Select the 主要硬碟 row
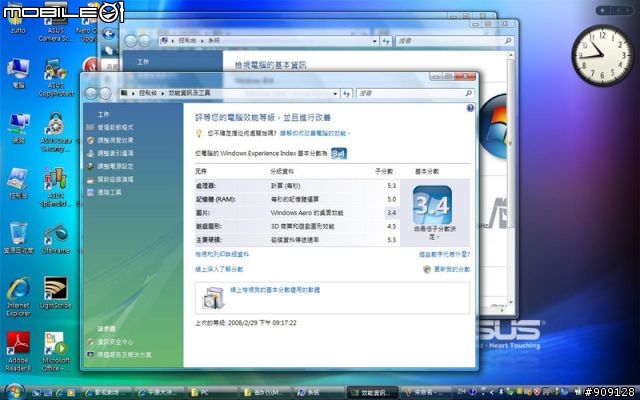 [x=297, y=240]
